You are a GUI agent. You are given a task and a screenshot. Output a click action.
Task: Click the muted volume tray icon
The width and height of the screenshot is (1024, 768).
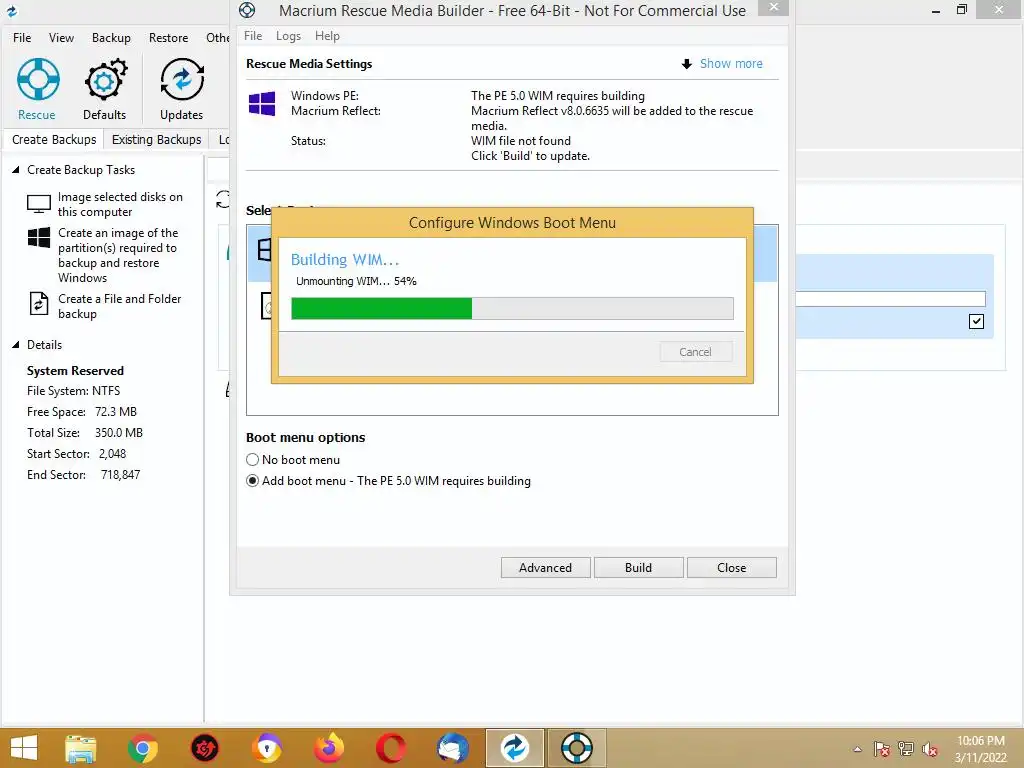(x=930, y=748)
